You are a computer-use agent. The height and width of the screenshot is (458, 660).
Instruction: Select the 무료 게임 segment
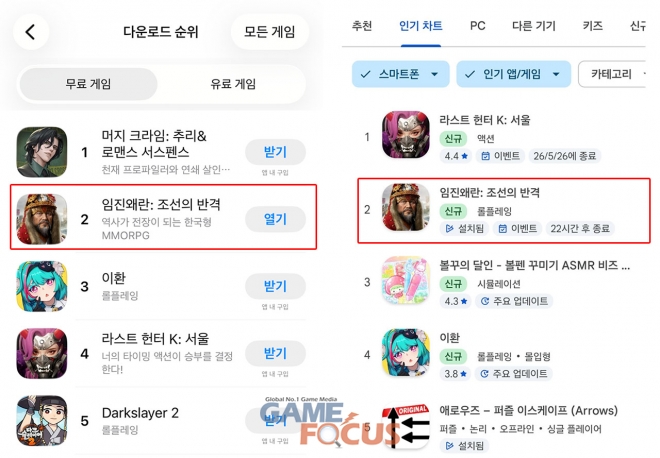(x=88, y=84)
